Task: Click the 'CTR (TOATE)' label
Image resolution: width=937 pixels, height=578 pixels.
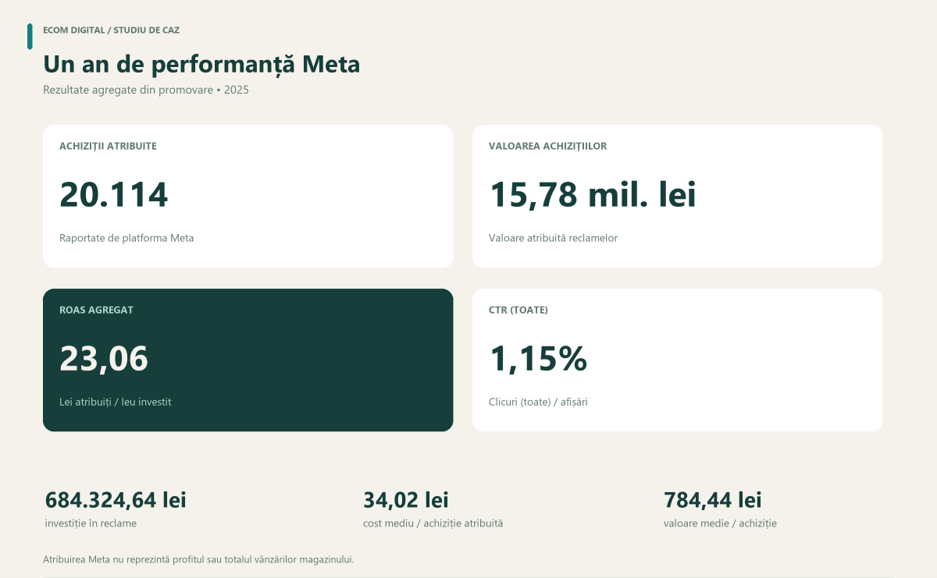Action: [518, 310]
